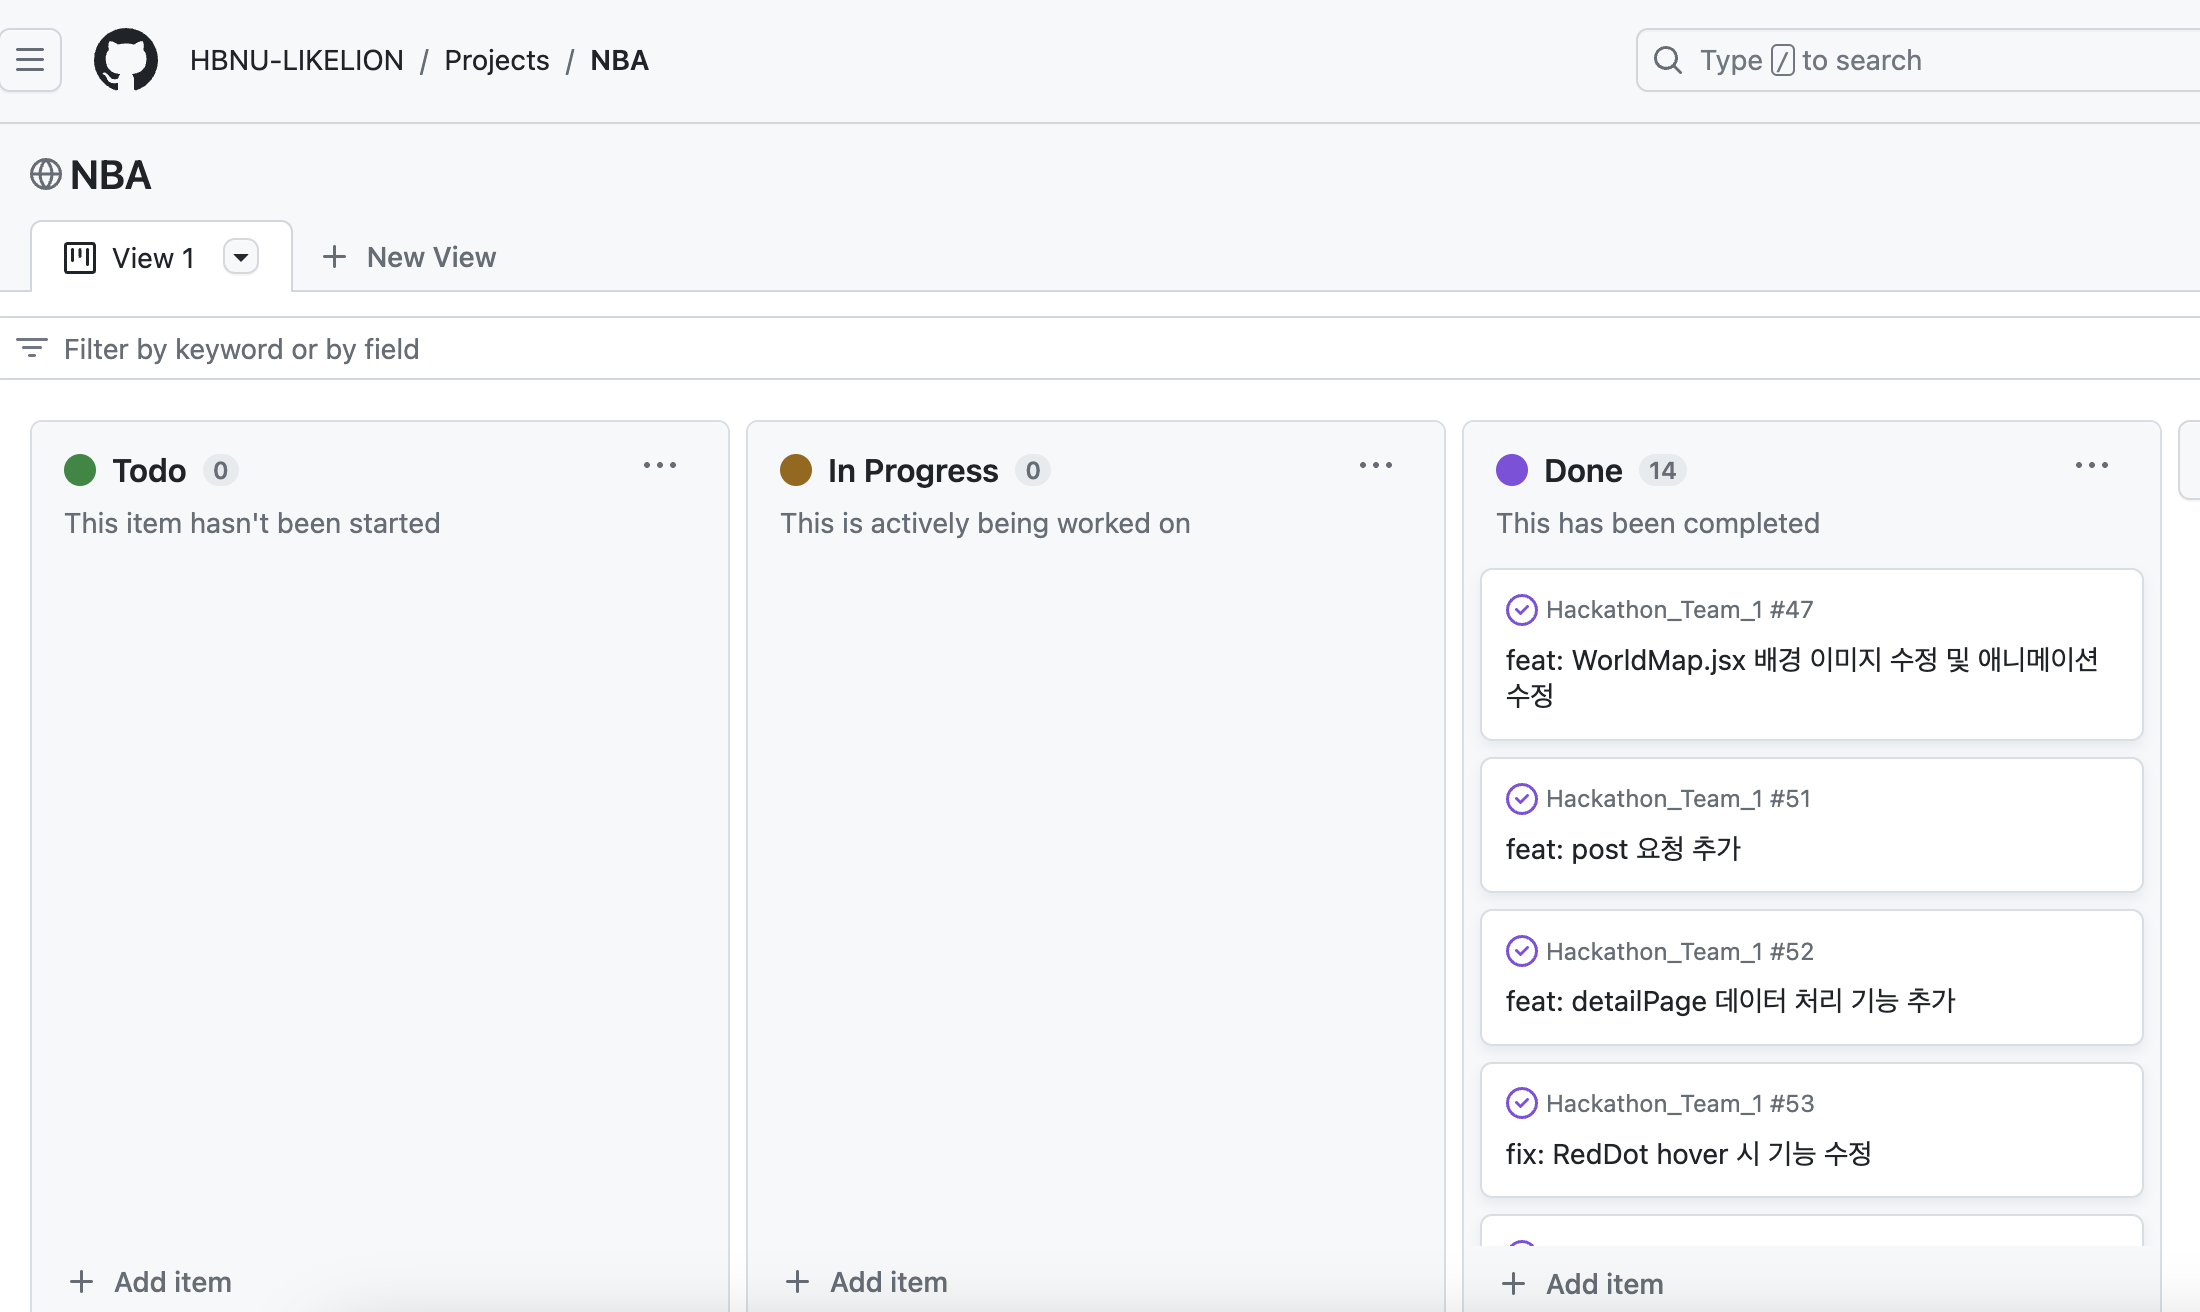Open the hamburger navigation menu
The image size is (2200, 1312).
pos(30,60)
